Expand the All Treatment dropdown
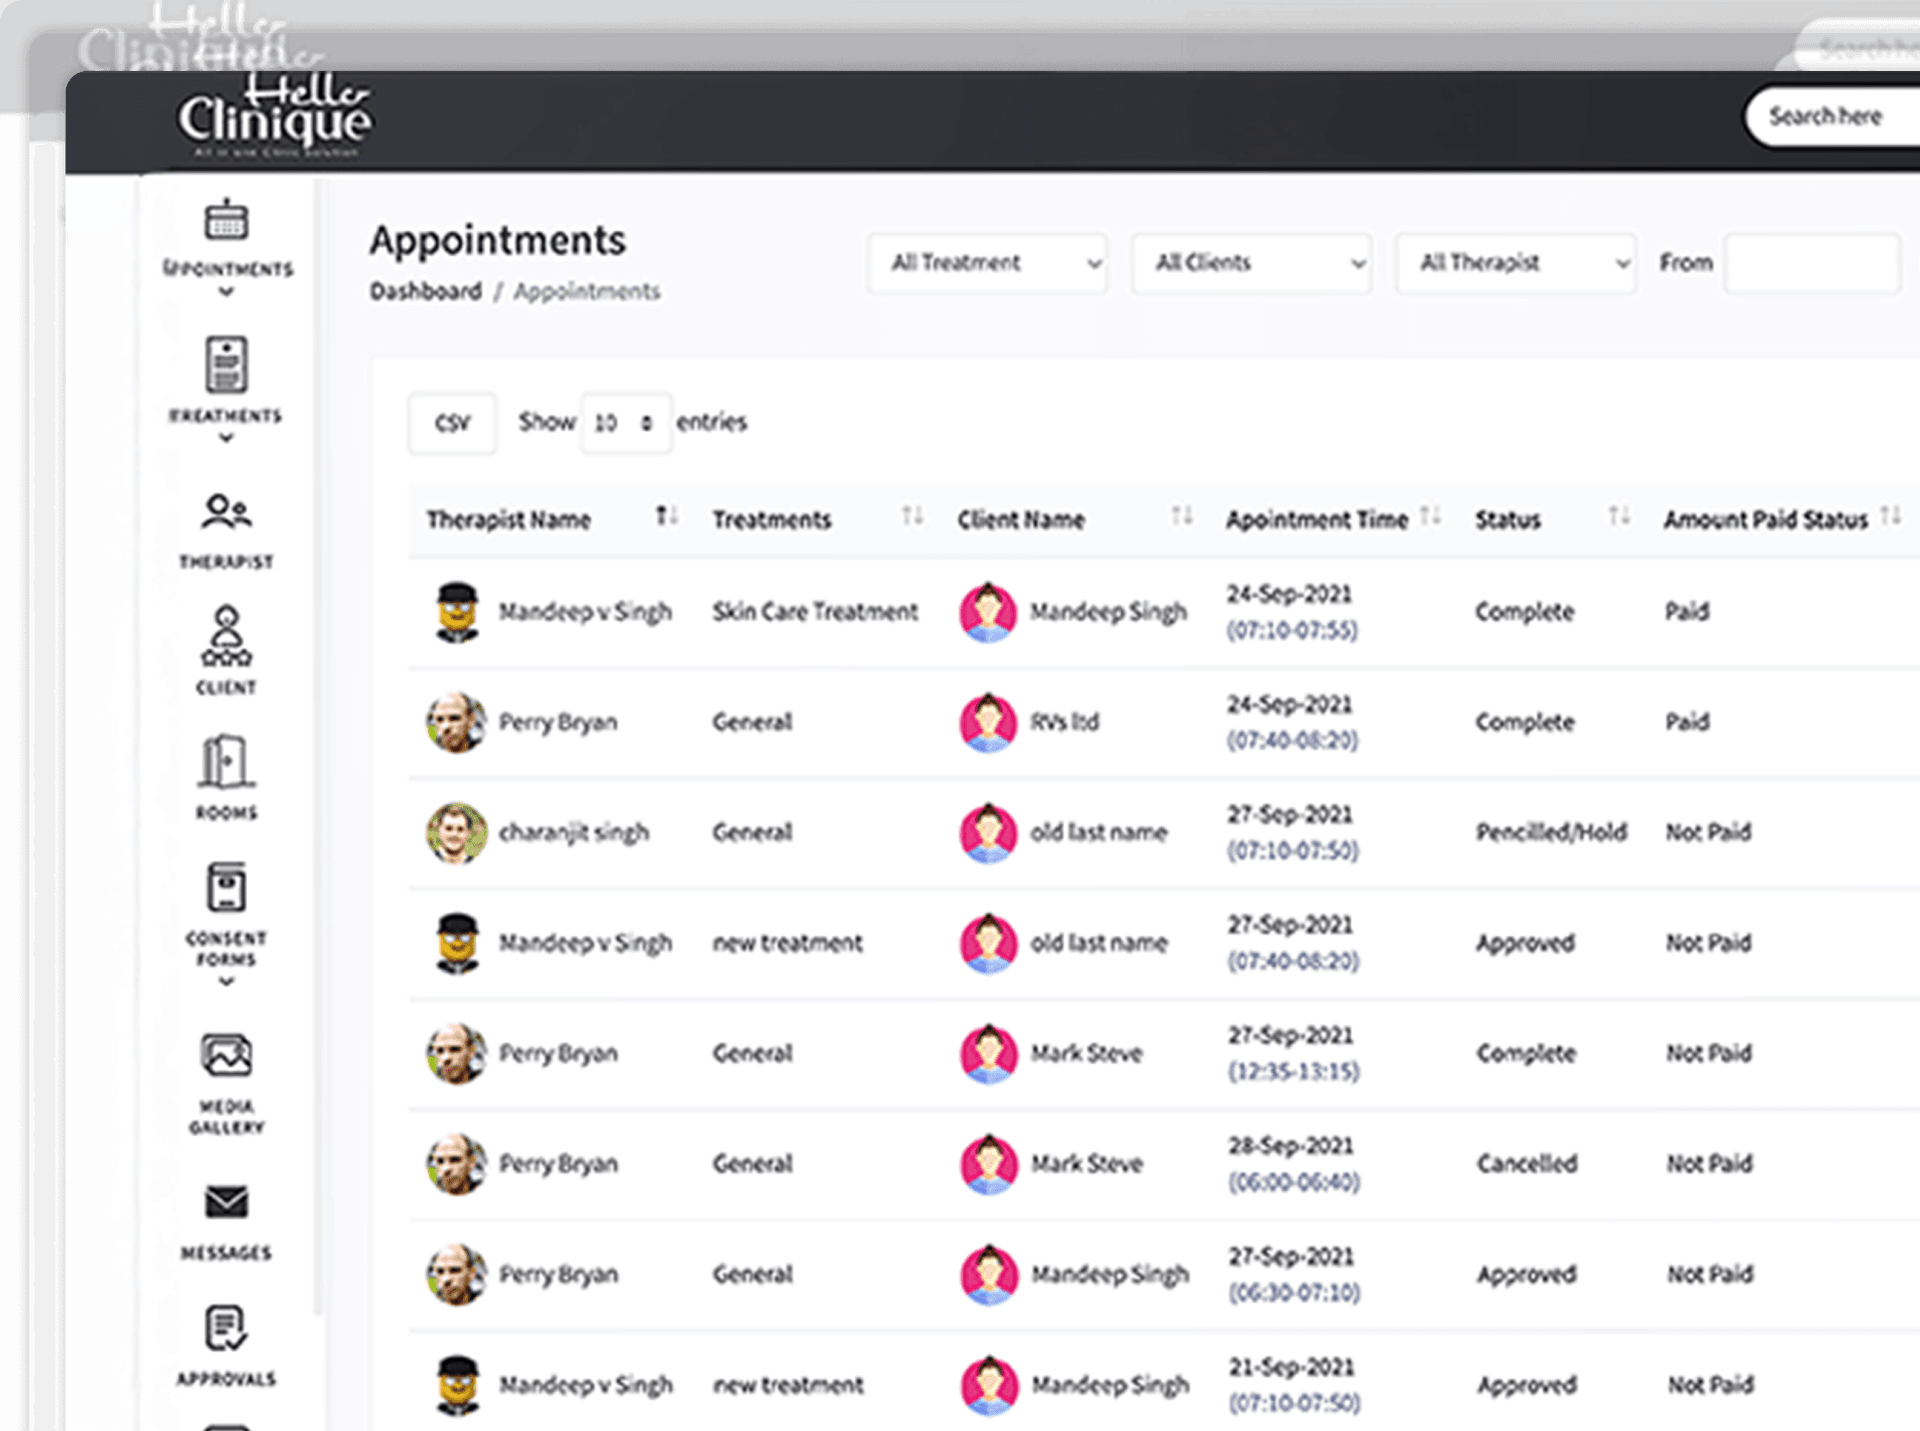 point(987,263)
